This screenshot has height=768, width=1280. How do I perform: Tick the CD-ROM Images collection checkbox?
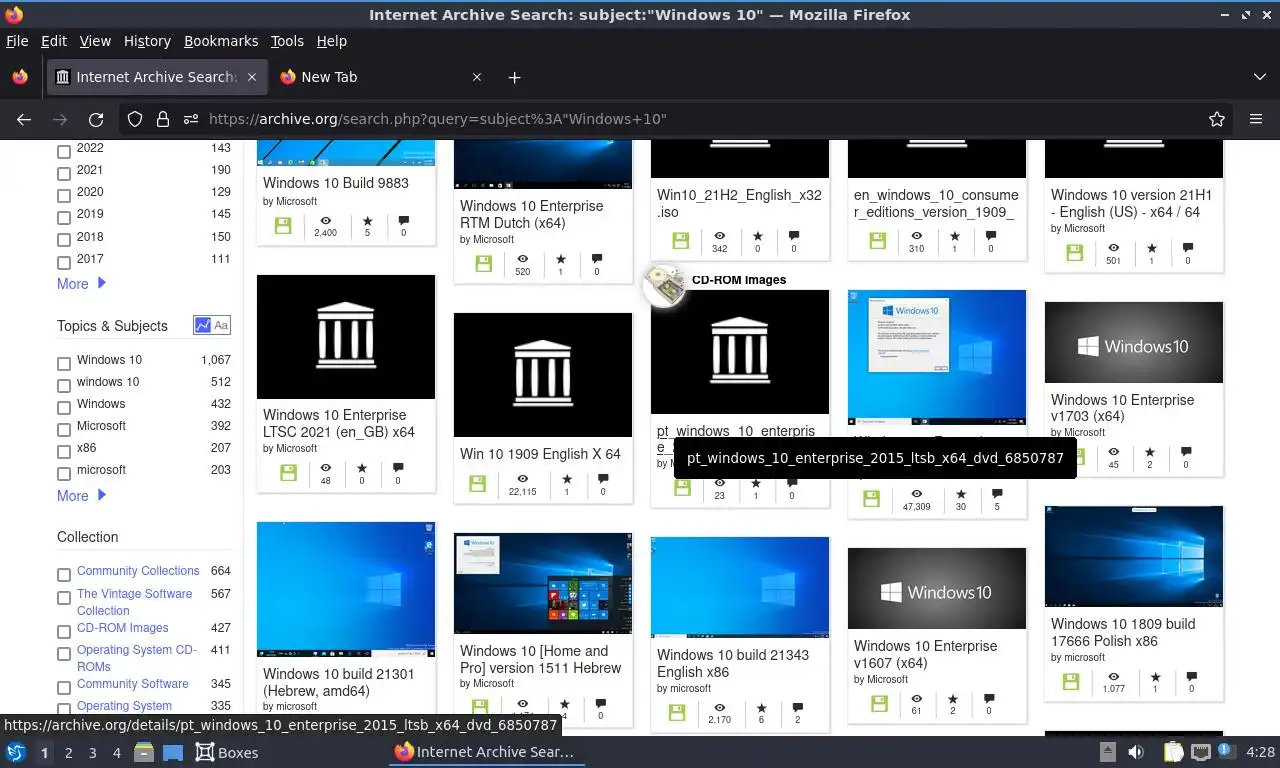tap(64, 632)
